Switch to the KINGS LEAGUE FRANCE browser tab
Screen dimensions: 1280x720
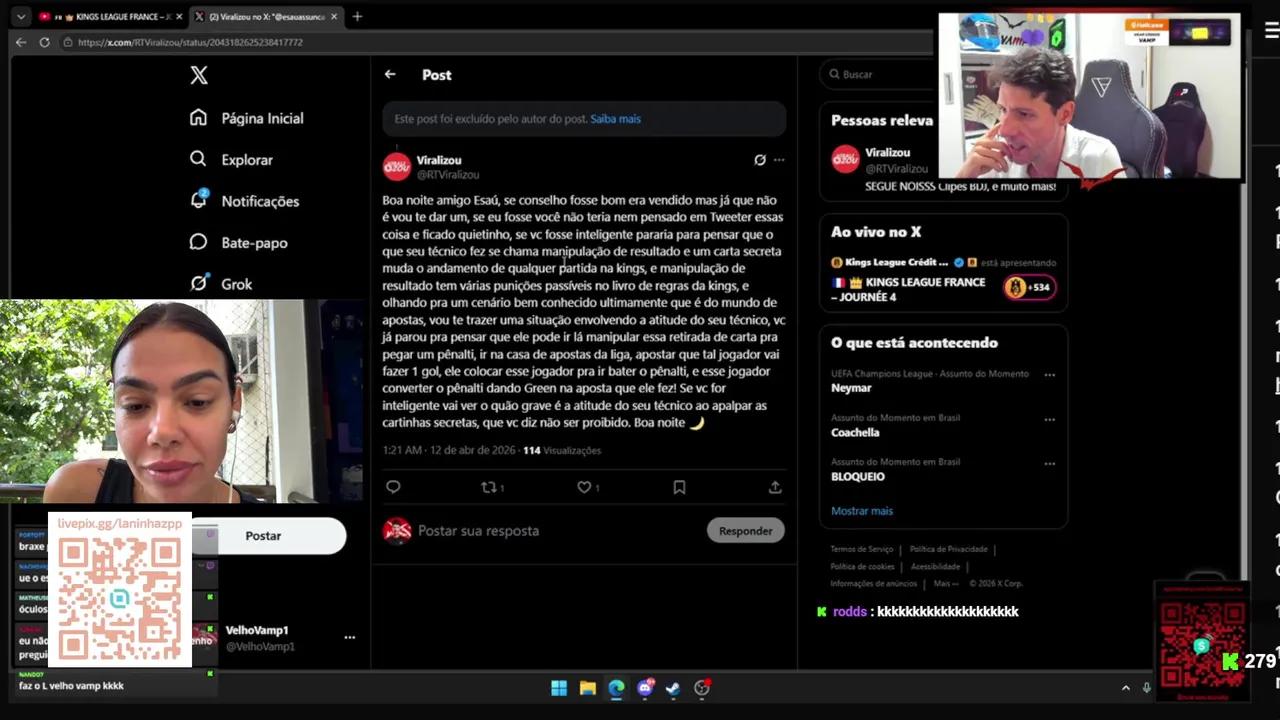tap(110, 16)
